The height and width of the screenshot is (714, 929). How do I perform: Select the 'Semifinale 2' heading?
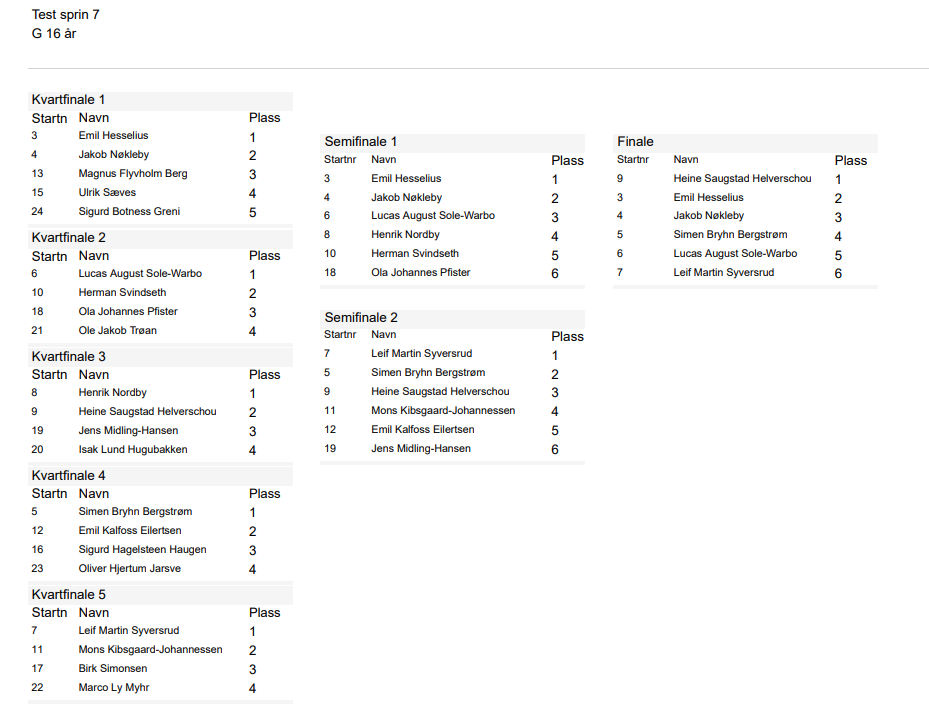tap(361, 318)
